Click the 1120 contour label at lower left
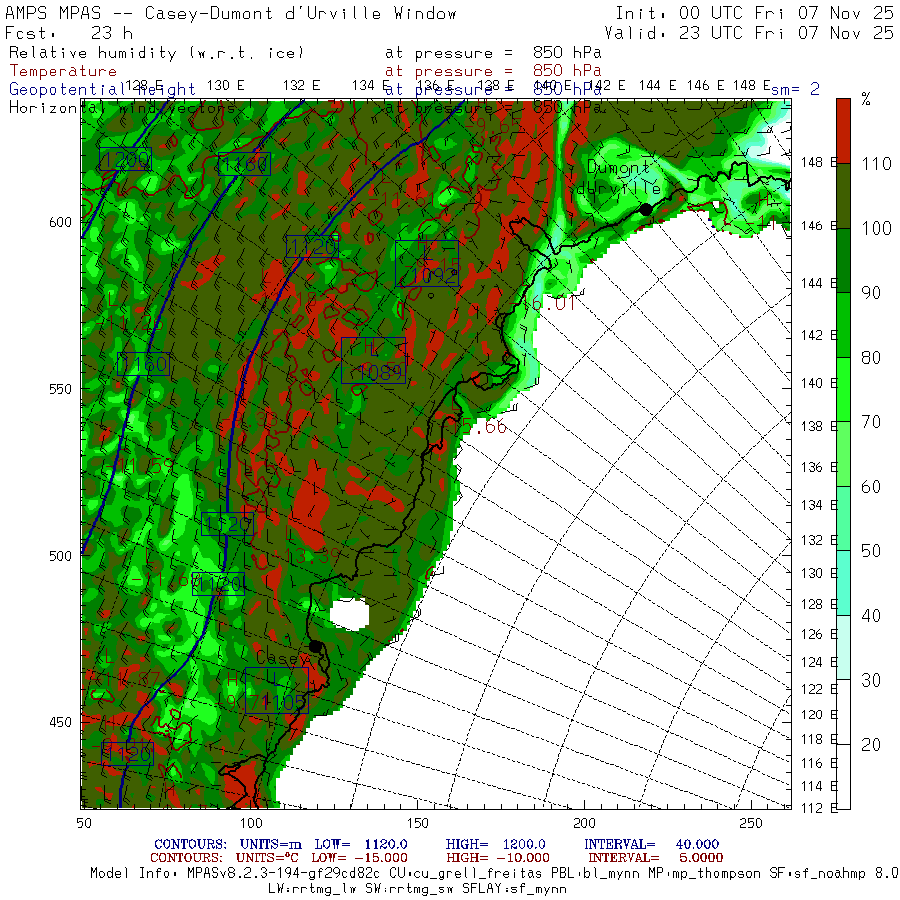The image size is (900, 900). [x=127, y=753]
